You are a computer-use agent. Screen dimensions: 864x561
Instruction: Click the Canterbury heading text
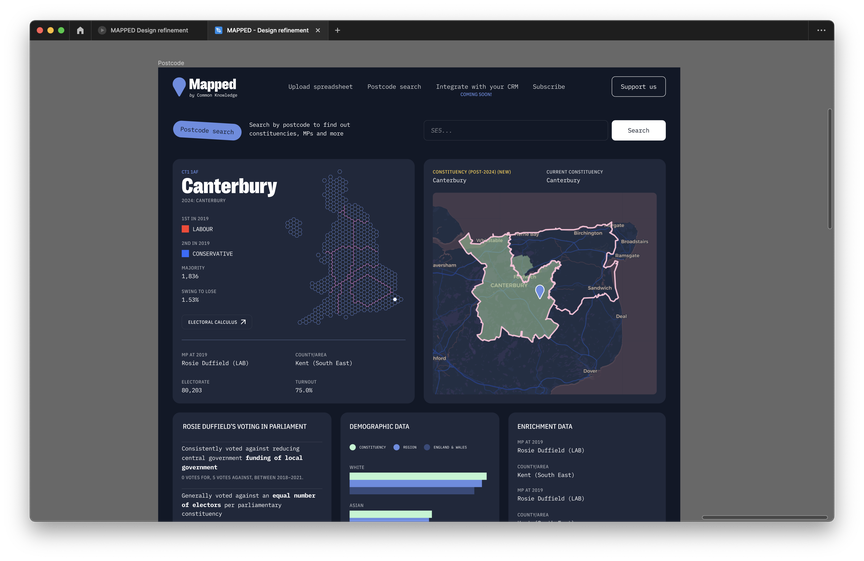click(x=229, y=186)
